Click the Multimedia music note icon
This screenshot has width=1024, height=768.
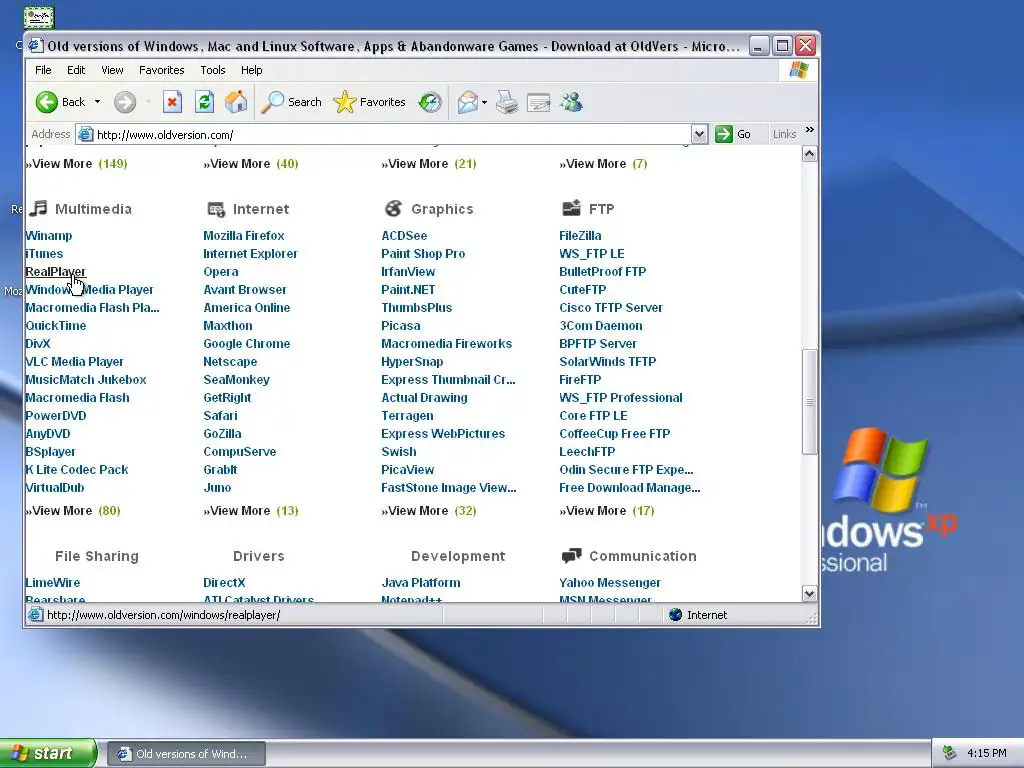coord(39,208)
